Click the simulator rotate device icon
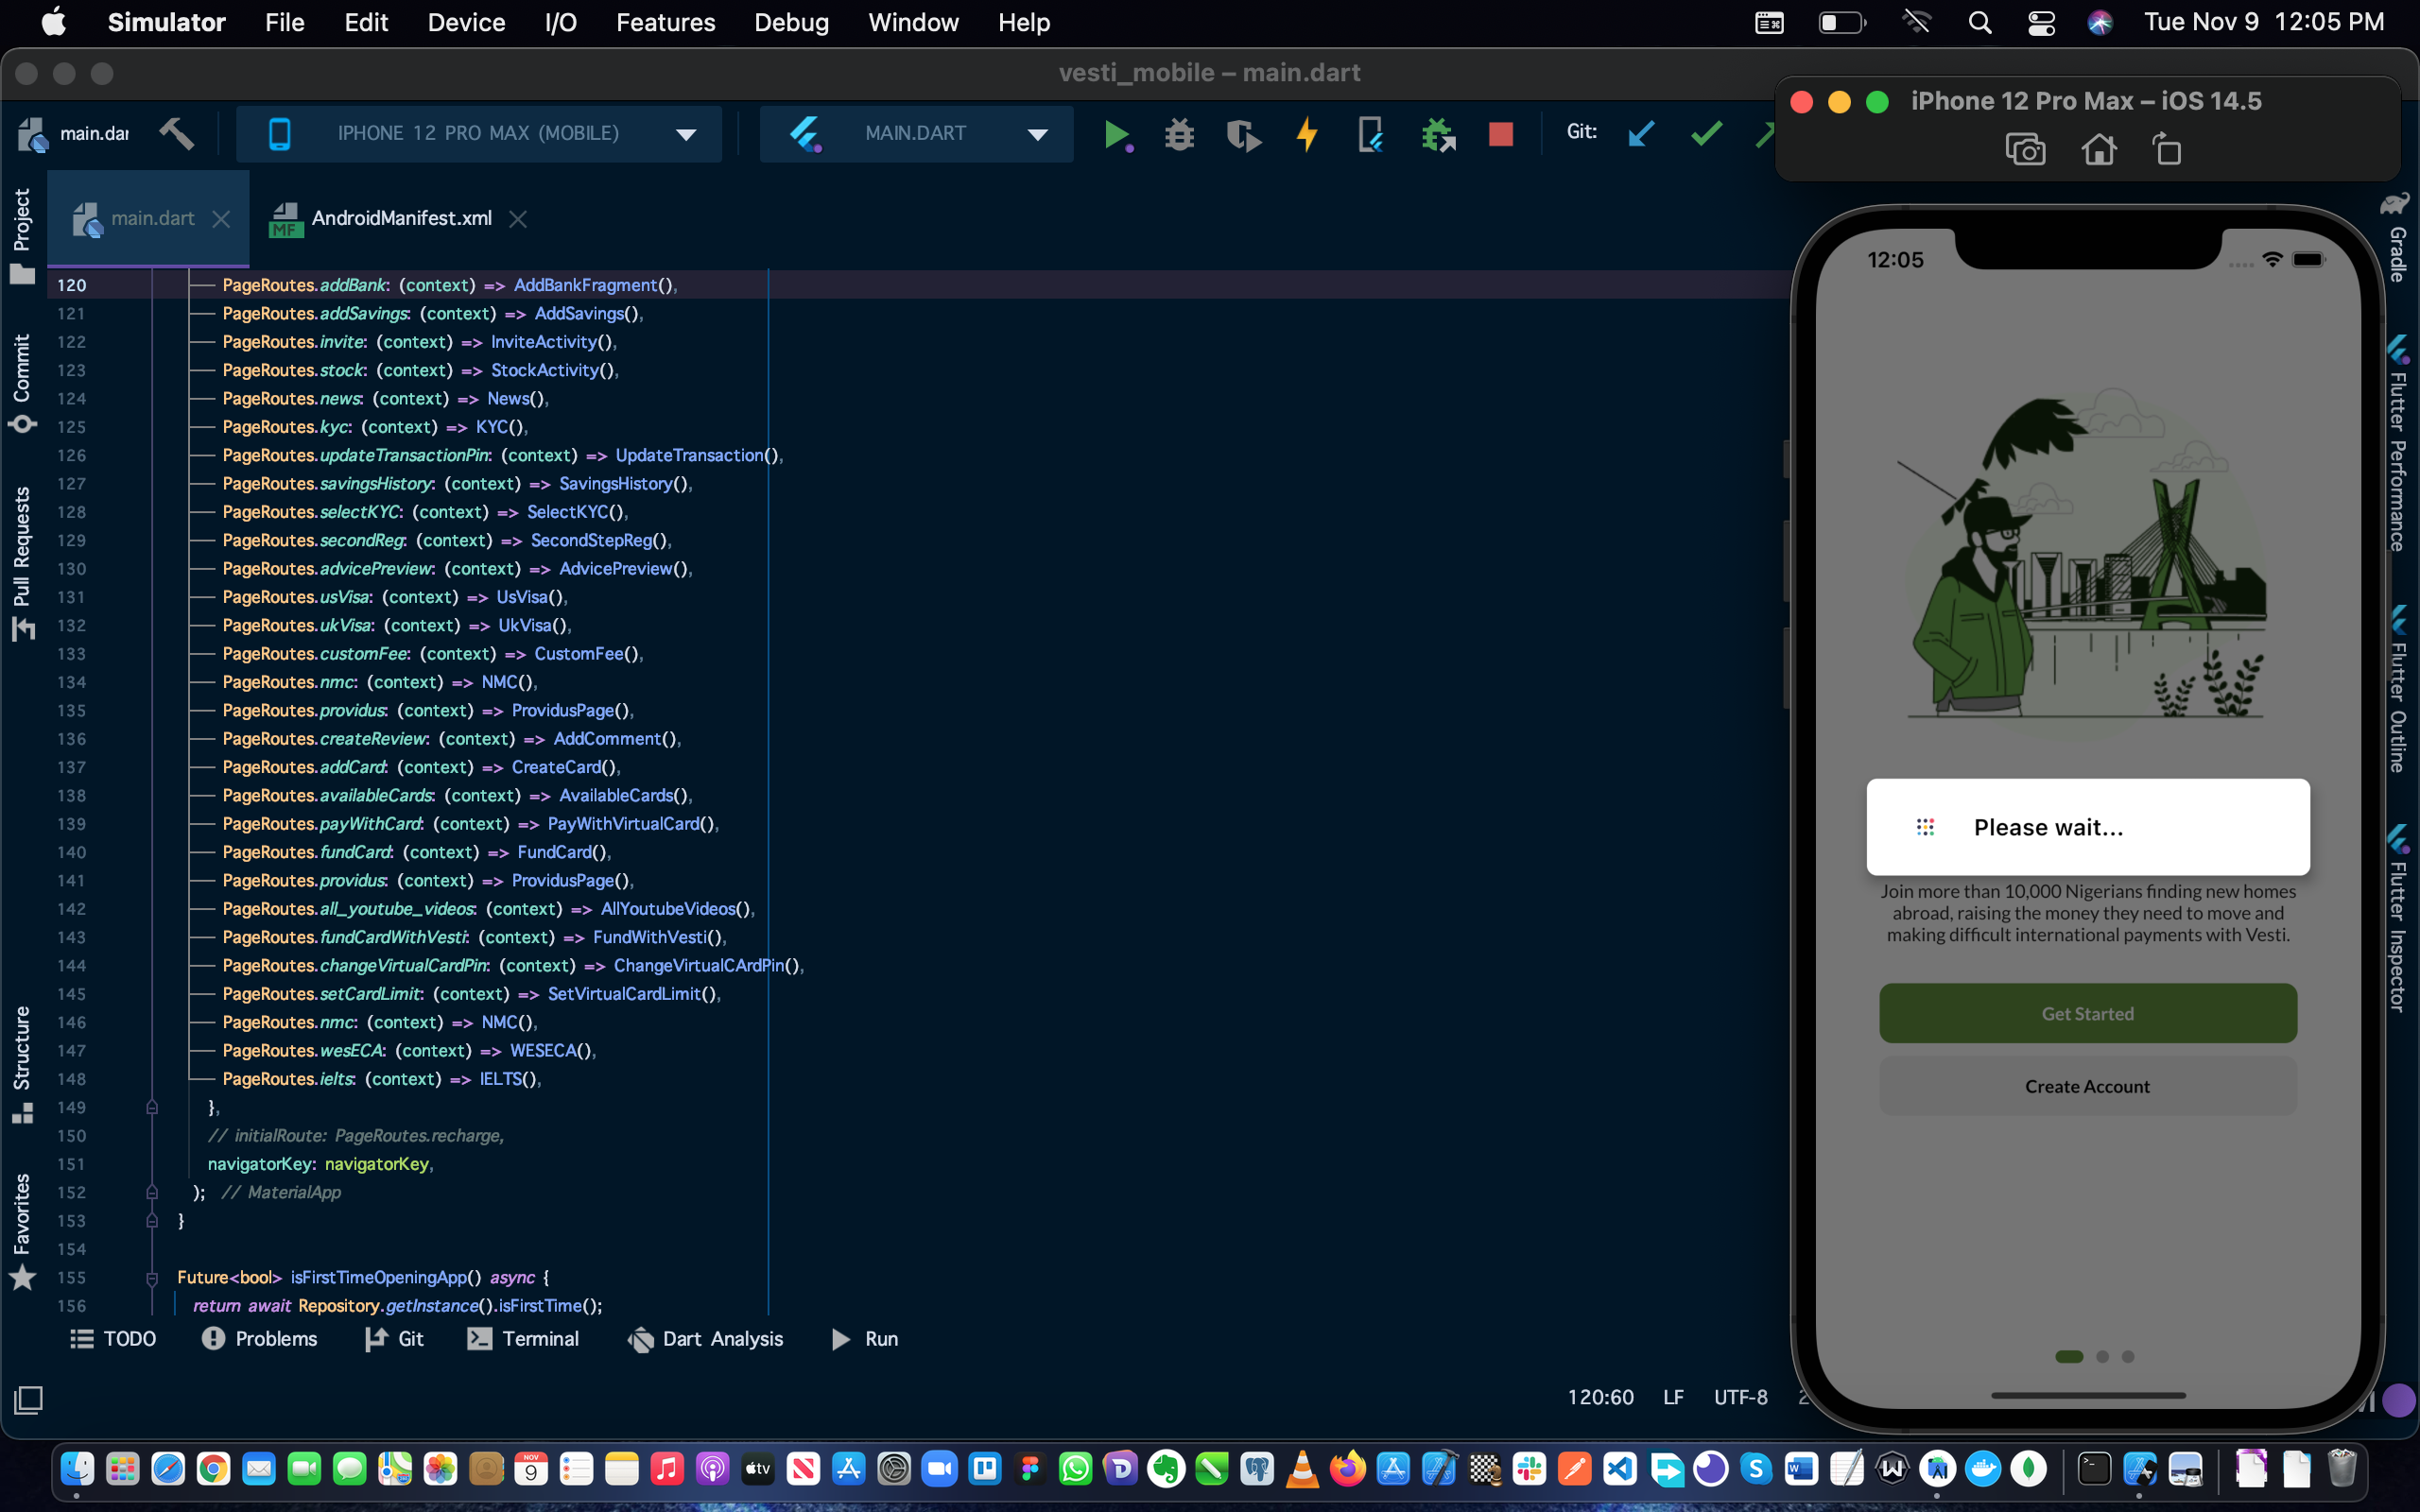Viewport: 2420px width, 1512px height. 2166,150
